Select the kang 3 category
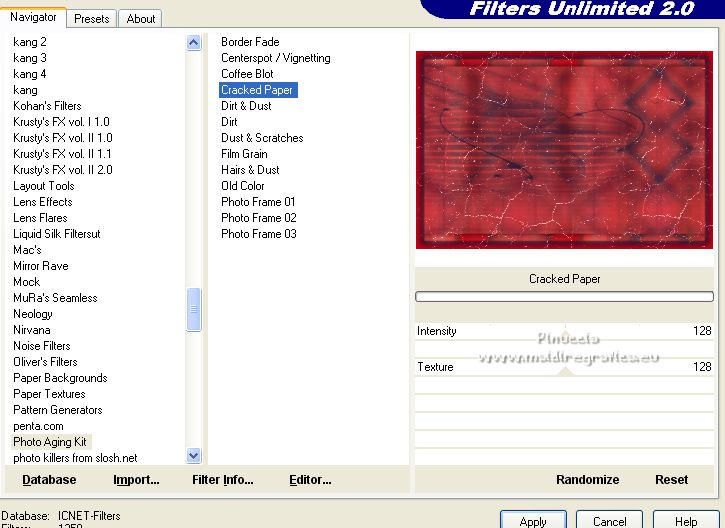This screenshot has width=725, height=528. [30, 58]
